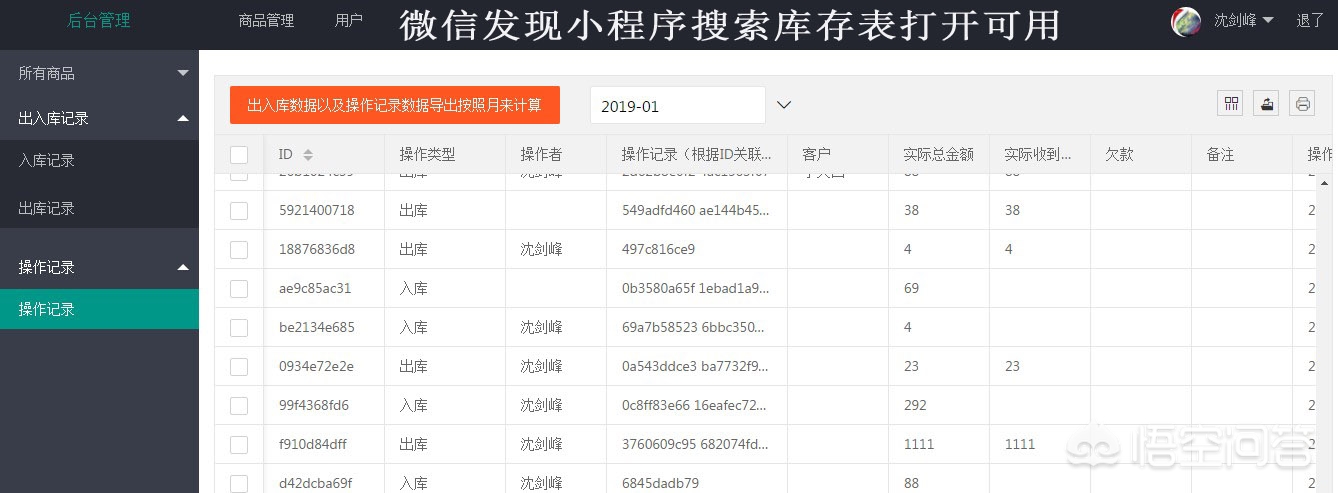Check the row with ID 5921400718

click(x=239, y=210)
